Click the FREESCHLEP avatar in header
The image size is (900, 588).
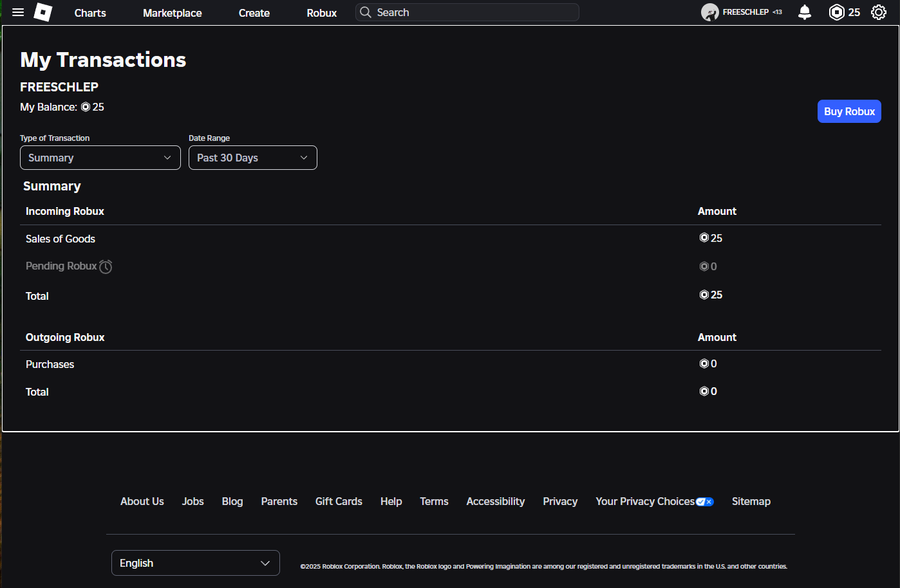[709, 12]
